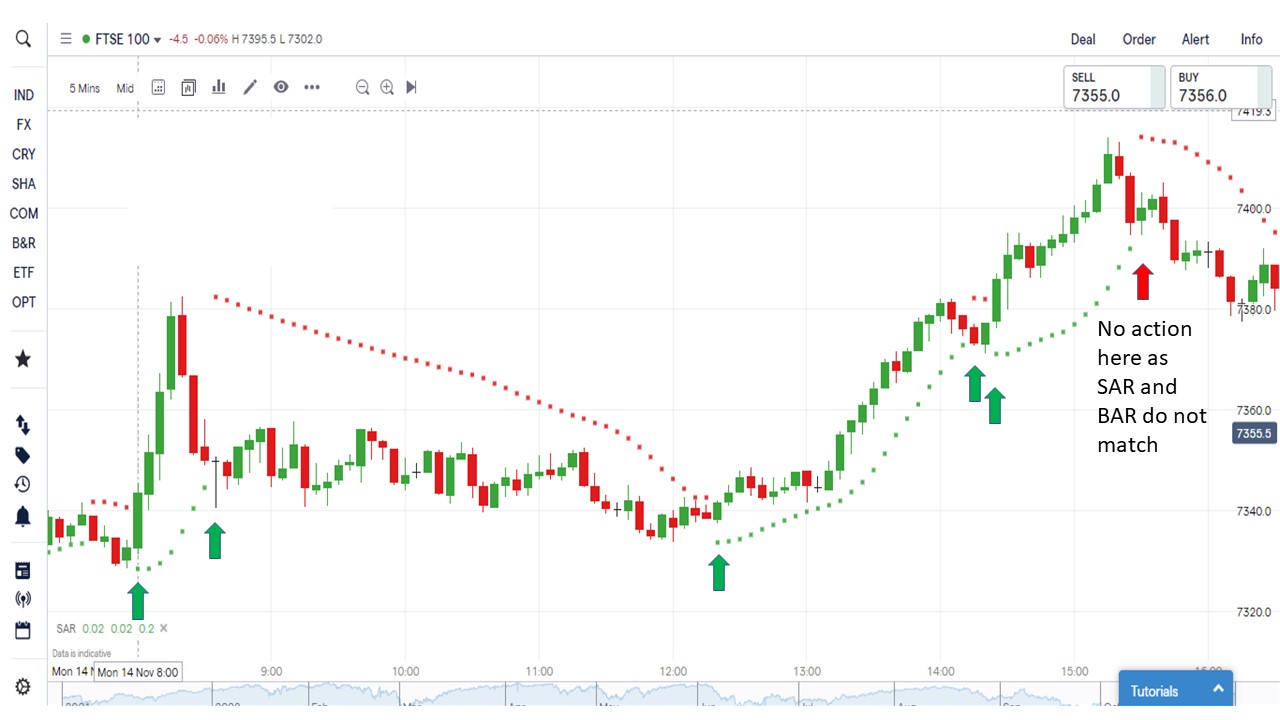This screenshot has height=720, width=1280.
Task: Remove the SAR indicator with its X
Action: [164, 628]
